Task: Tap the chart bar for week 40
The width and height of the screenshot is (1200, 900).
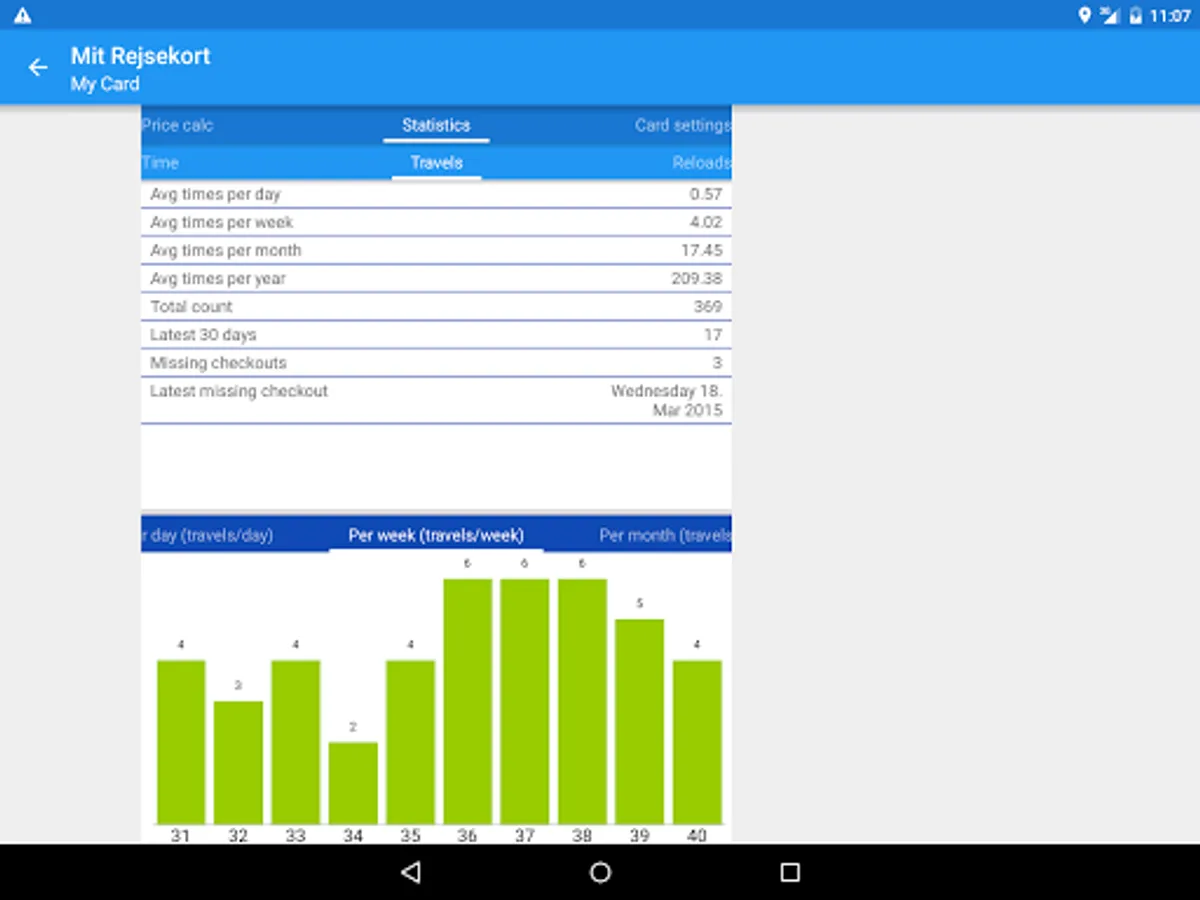Action: coord(697,742)
